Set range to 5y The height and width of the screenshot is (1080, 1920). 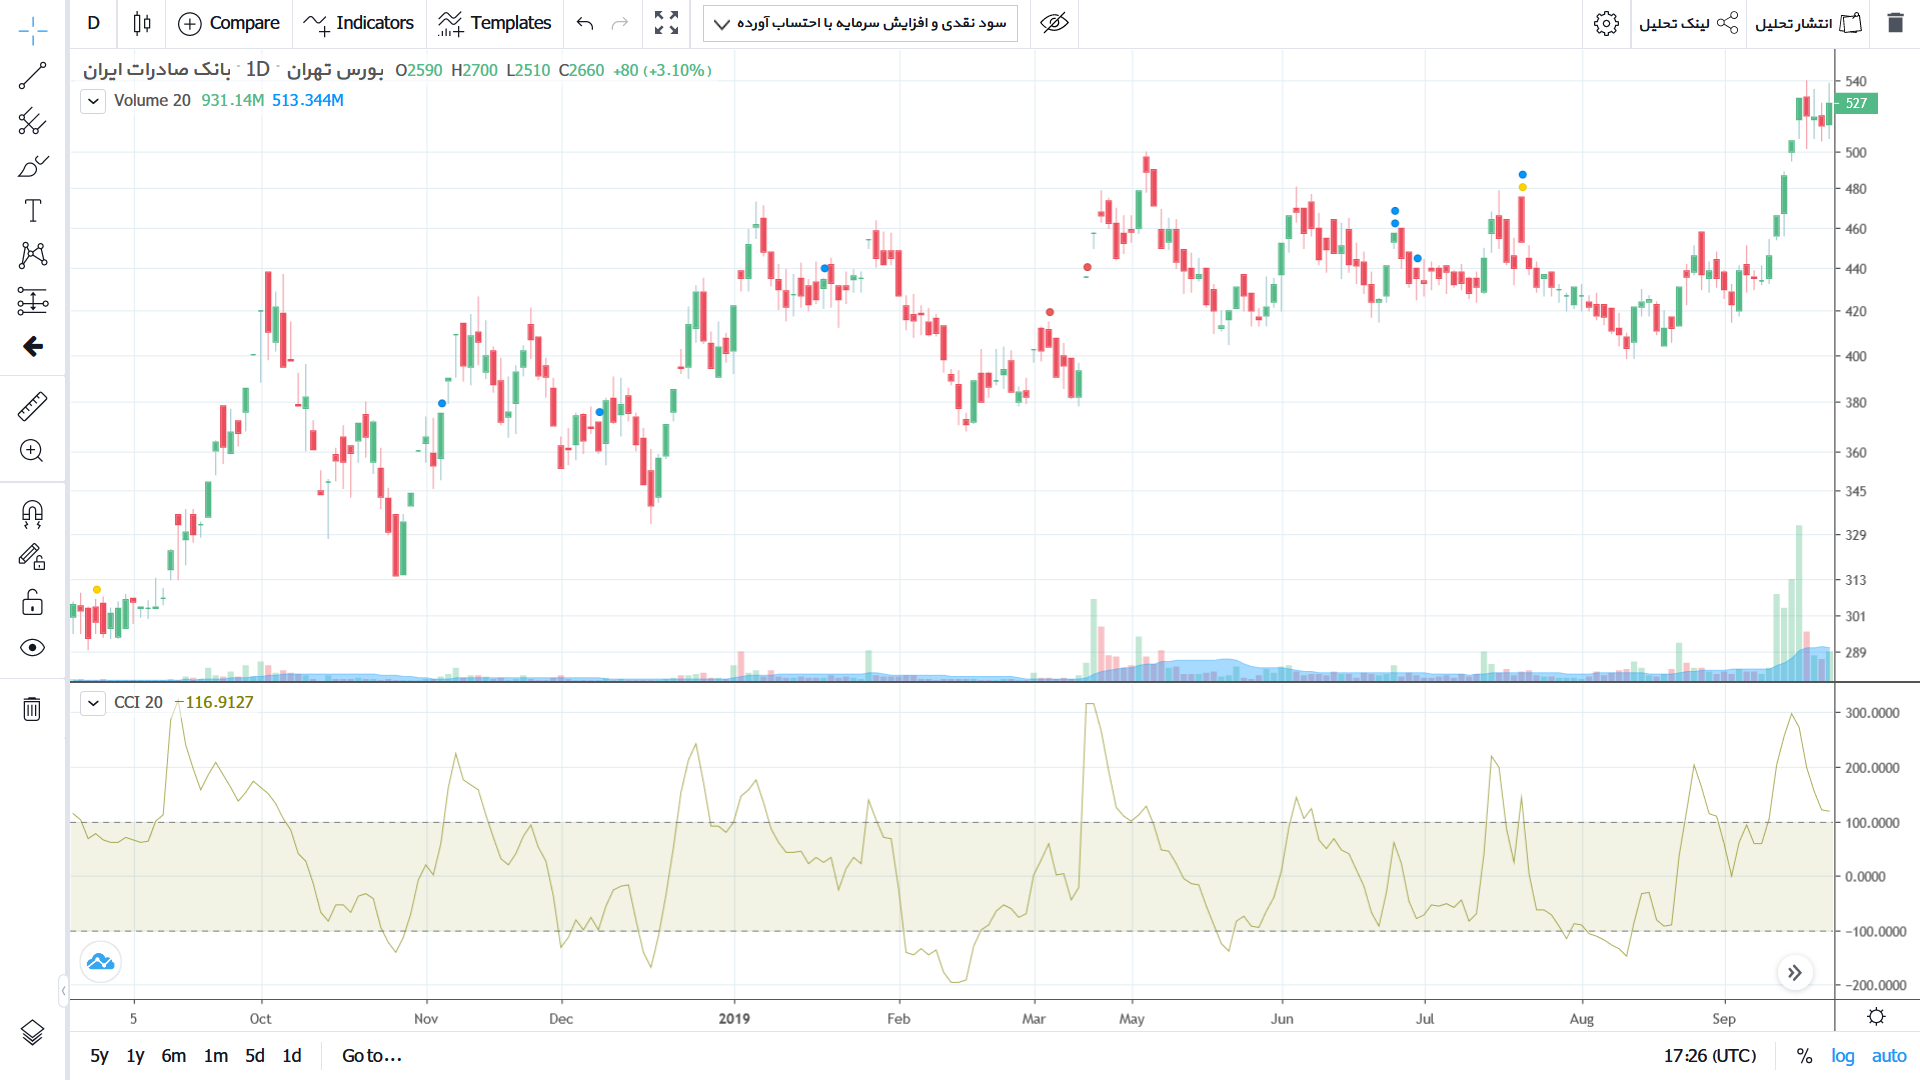(99, 1056)
